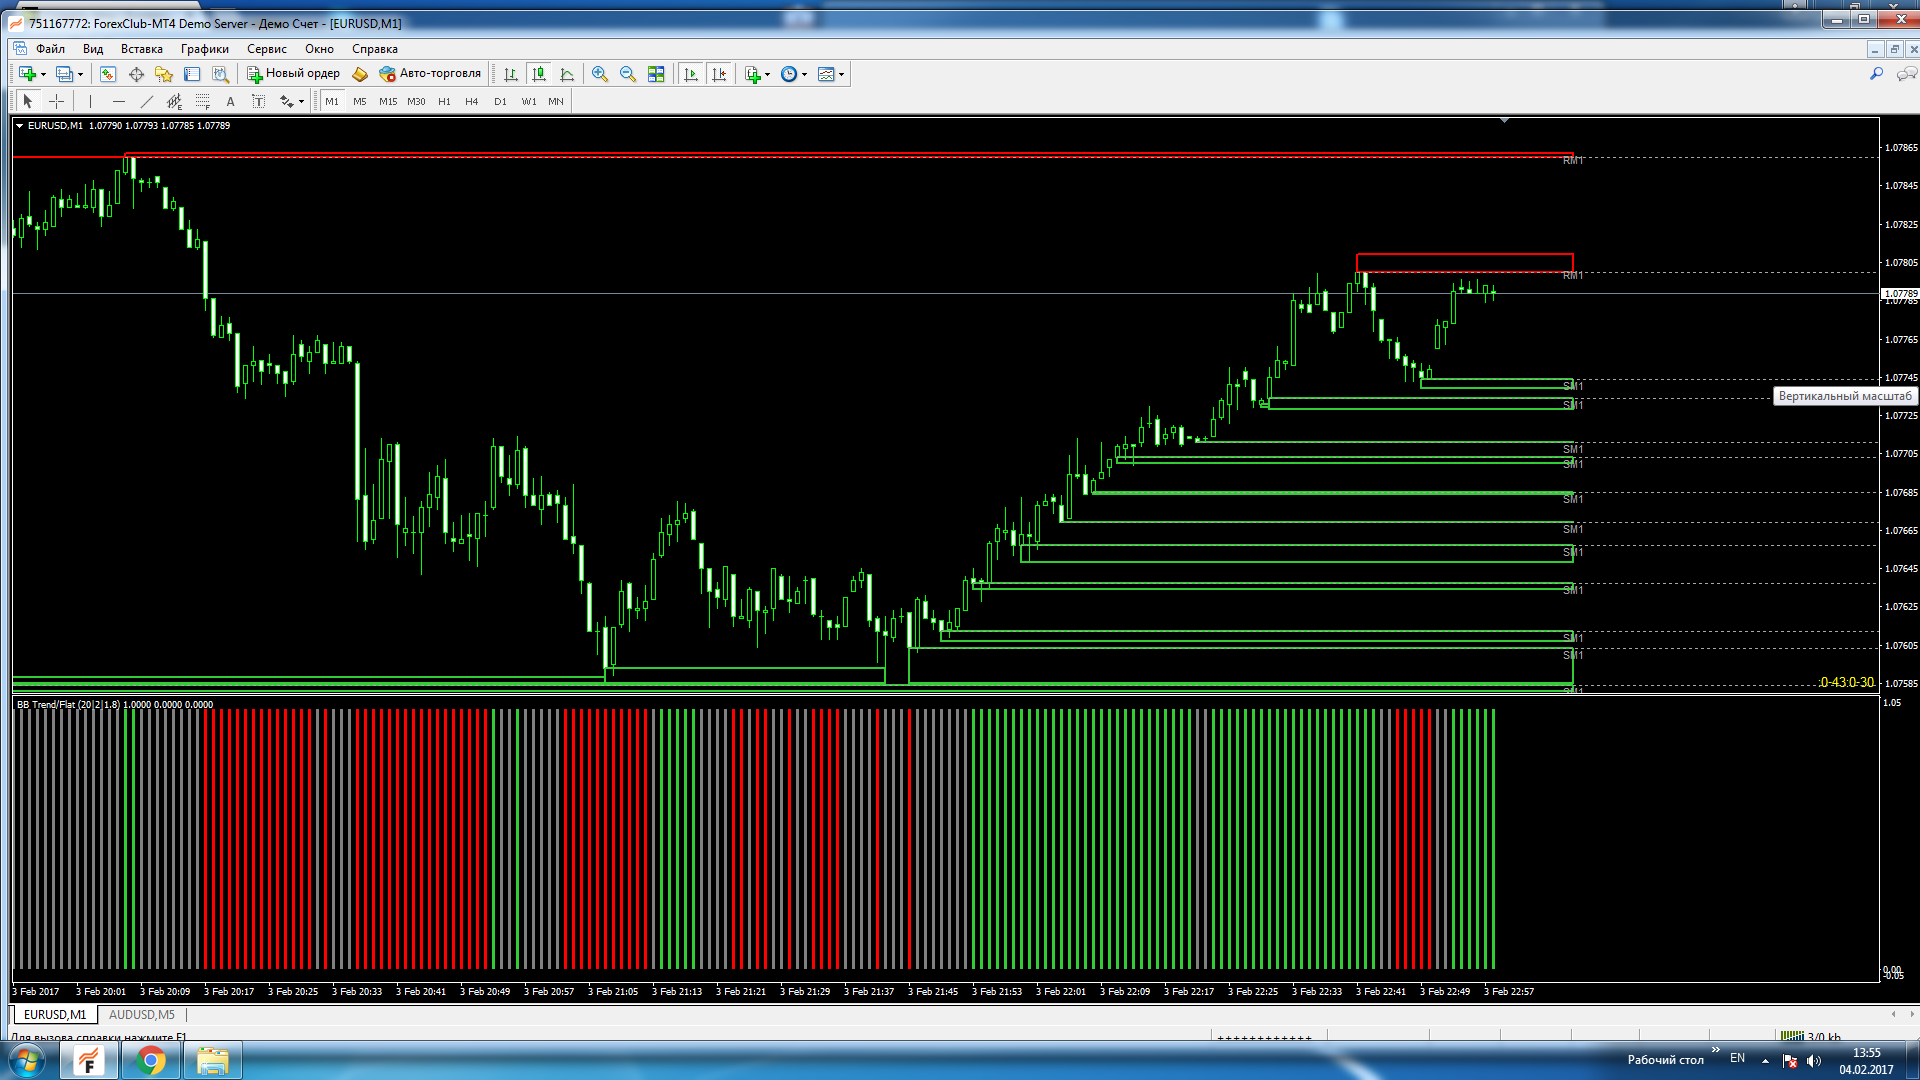
Task: Toggle the Terminal panel icon
Action: coord(192,74)
